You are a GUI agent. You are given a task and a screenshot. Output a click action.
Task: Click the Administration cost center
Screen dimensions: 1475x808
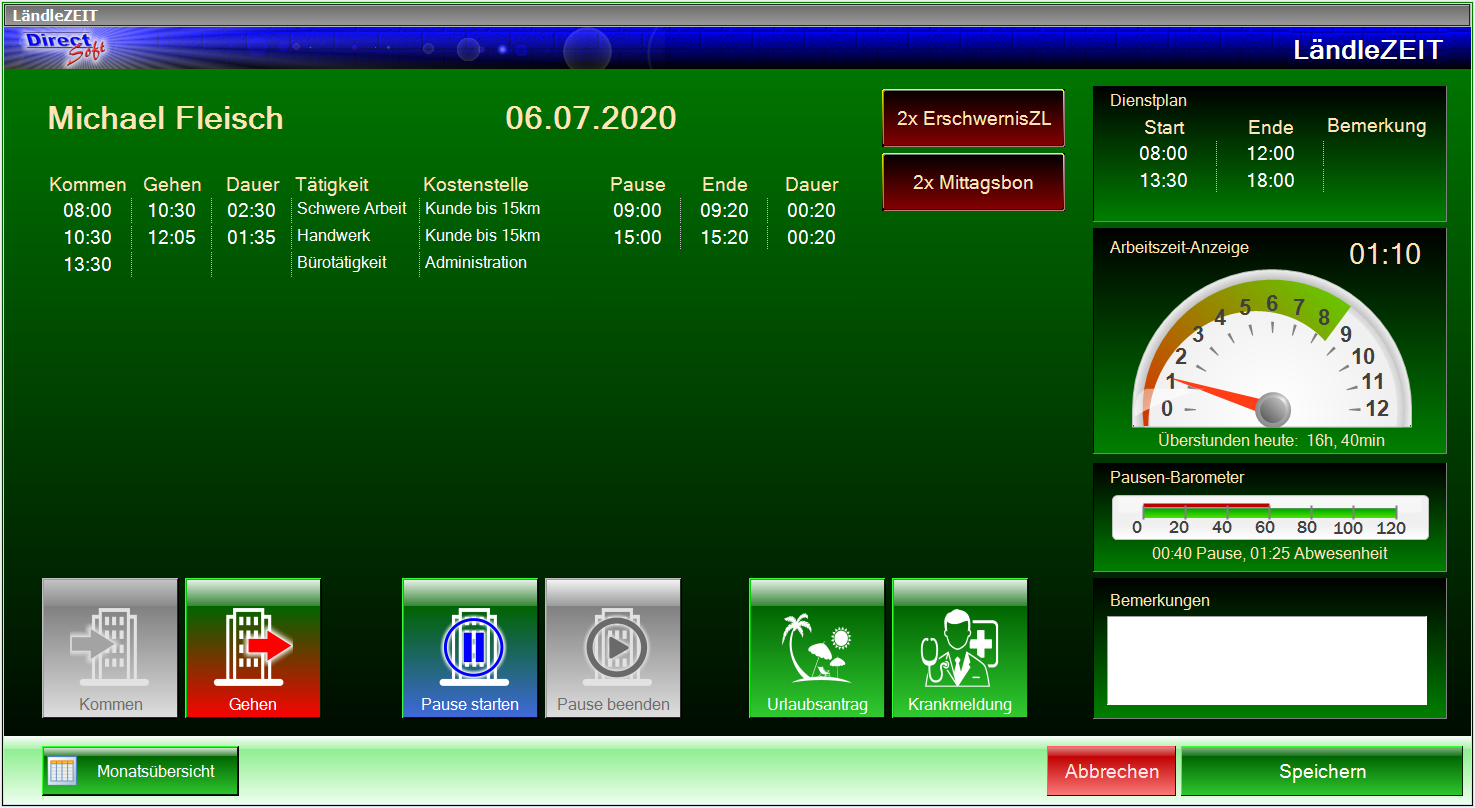click(x=476, y=263)
